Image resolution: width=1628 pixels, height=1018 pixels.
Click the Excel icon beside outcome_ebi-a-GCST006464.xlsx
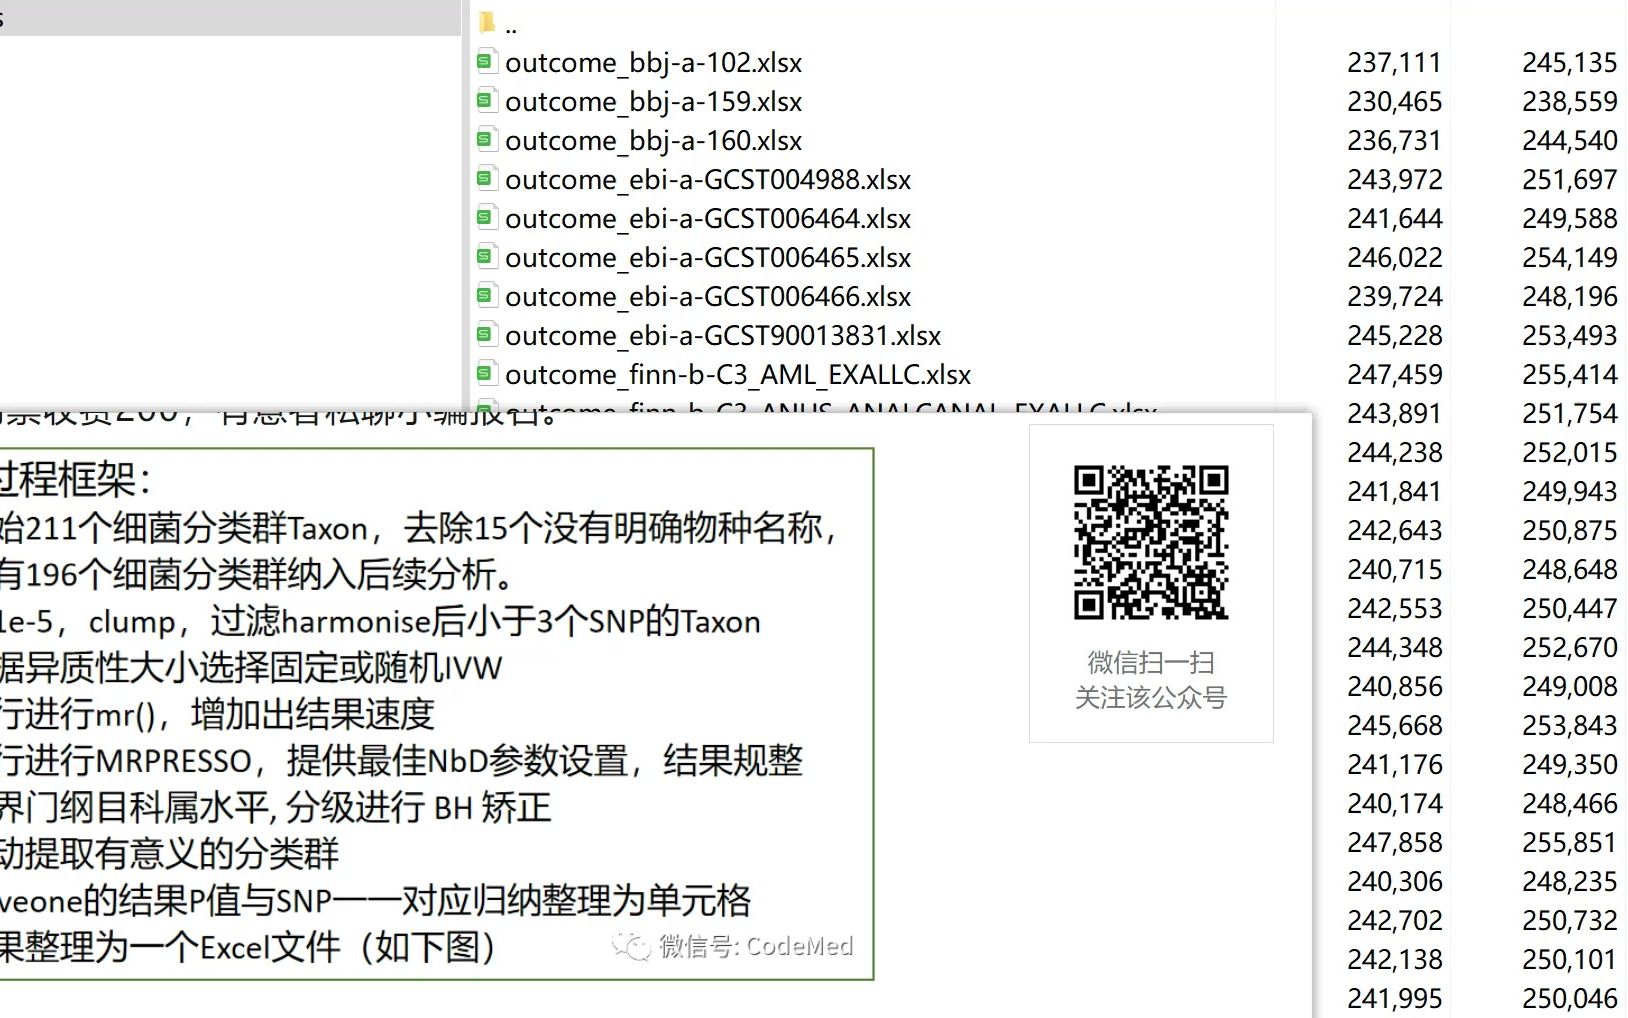coord(486,218)
